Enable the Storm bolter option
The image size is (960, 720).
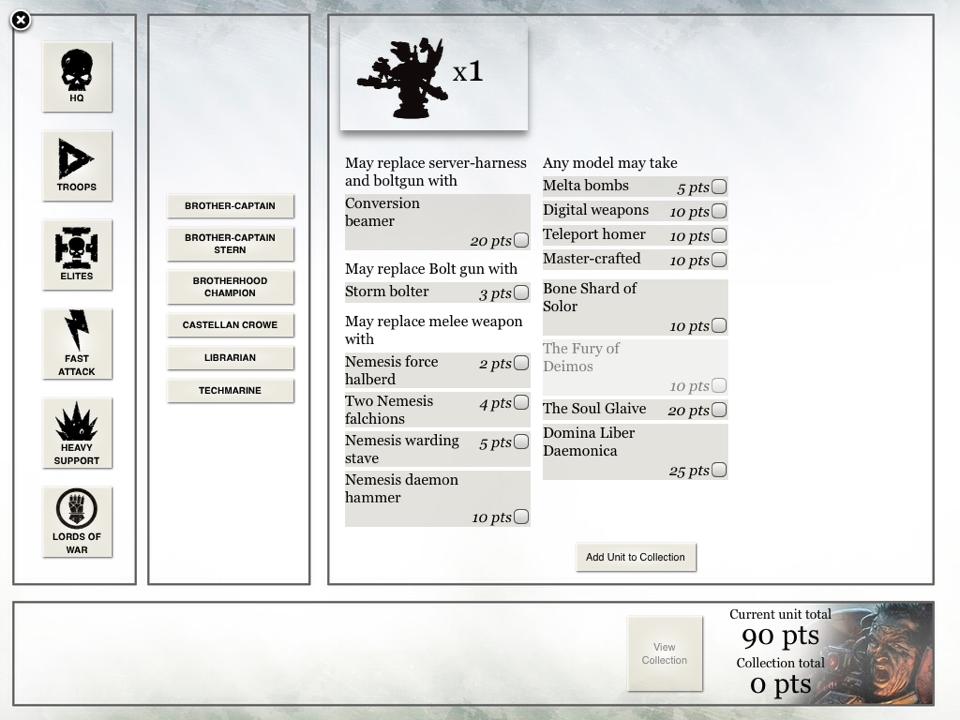[x=522, y=293]
